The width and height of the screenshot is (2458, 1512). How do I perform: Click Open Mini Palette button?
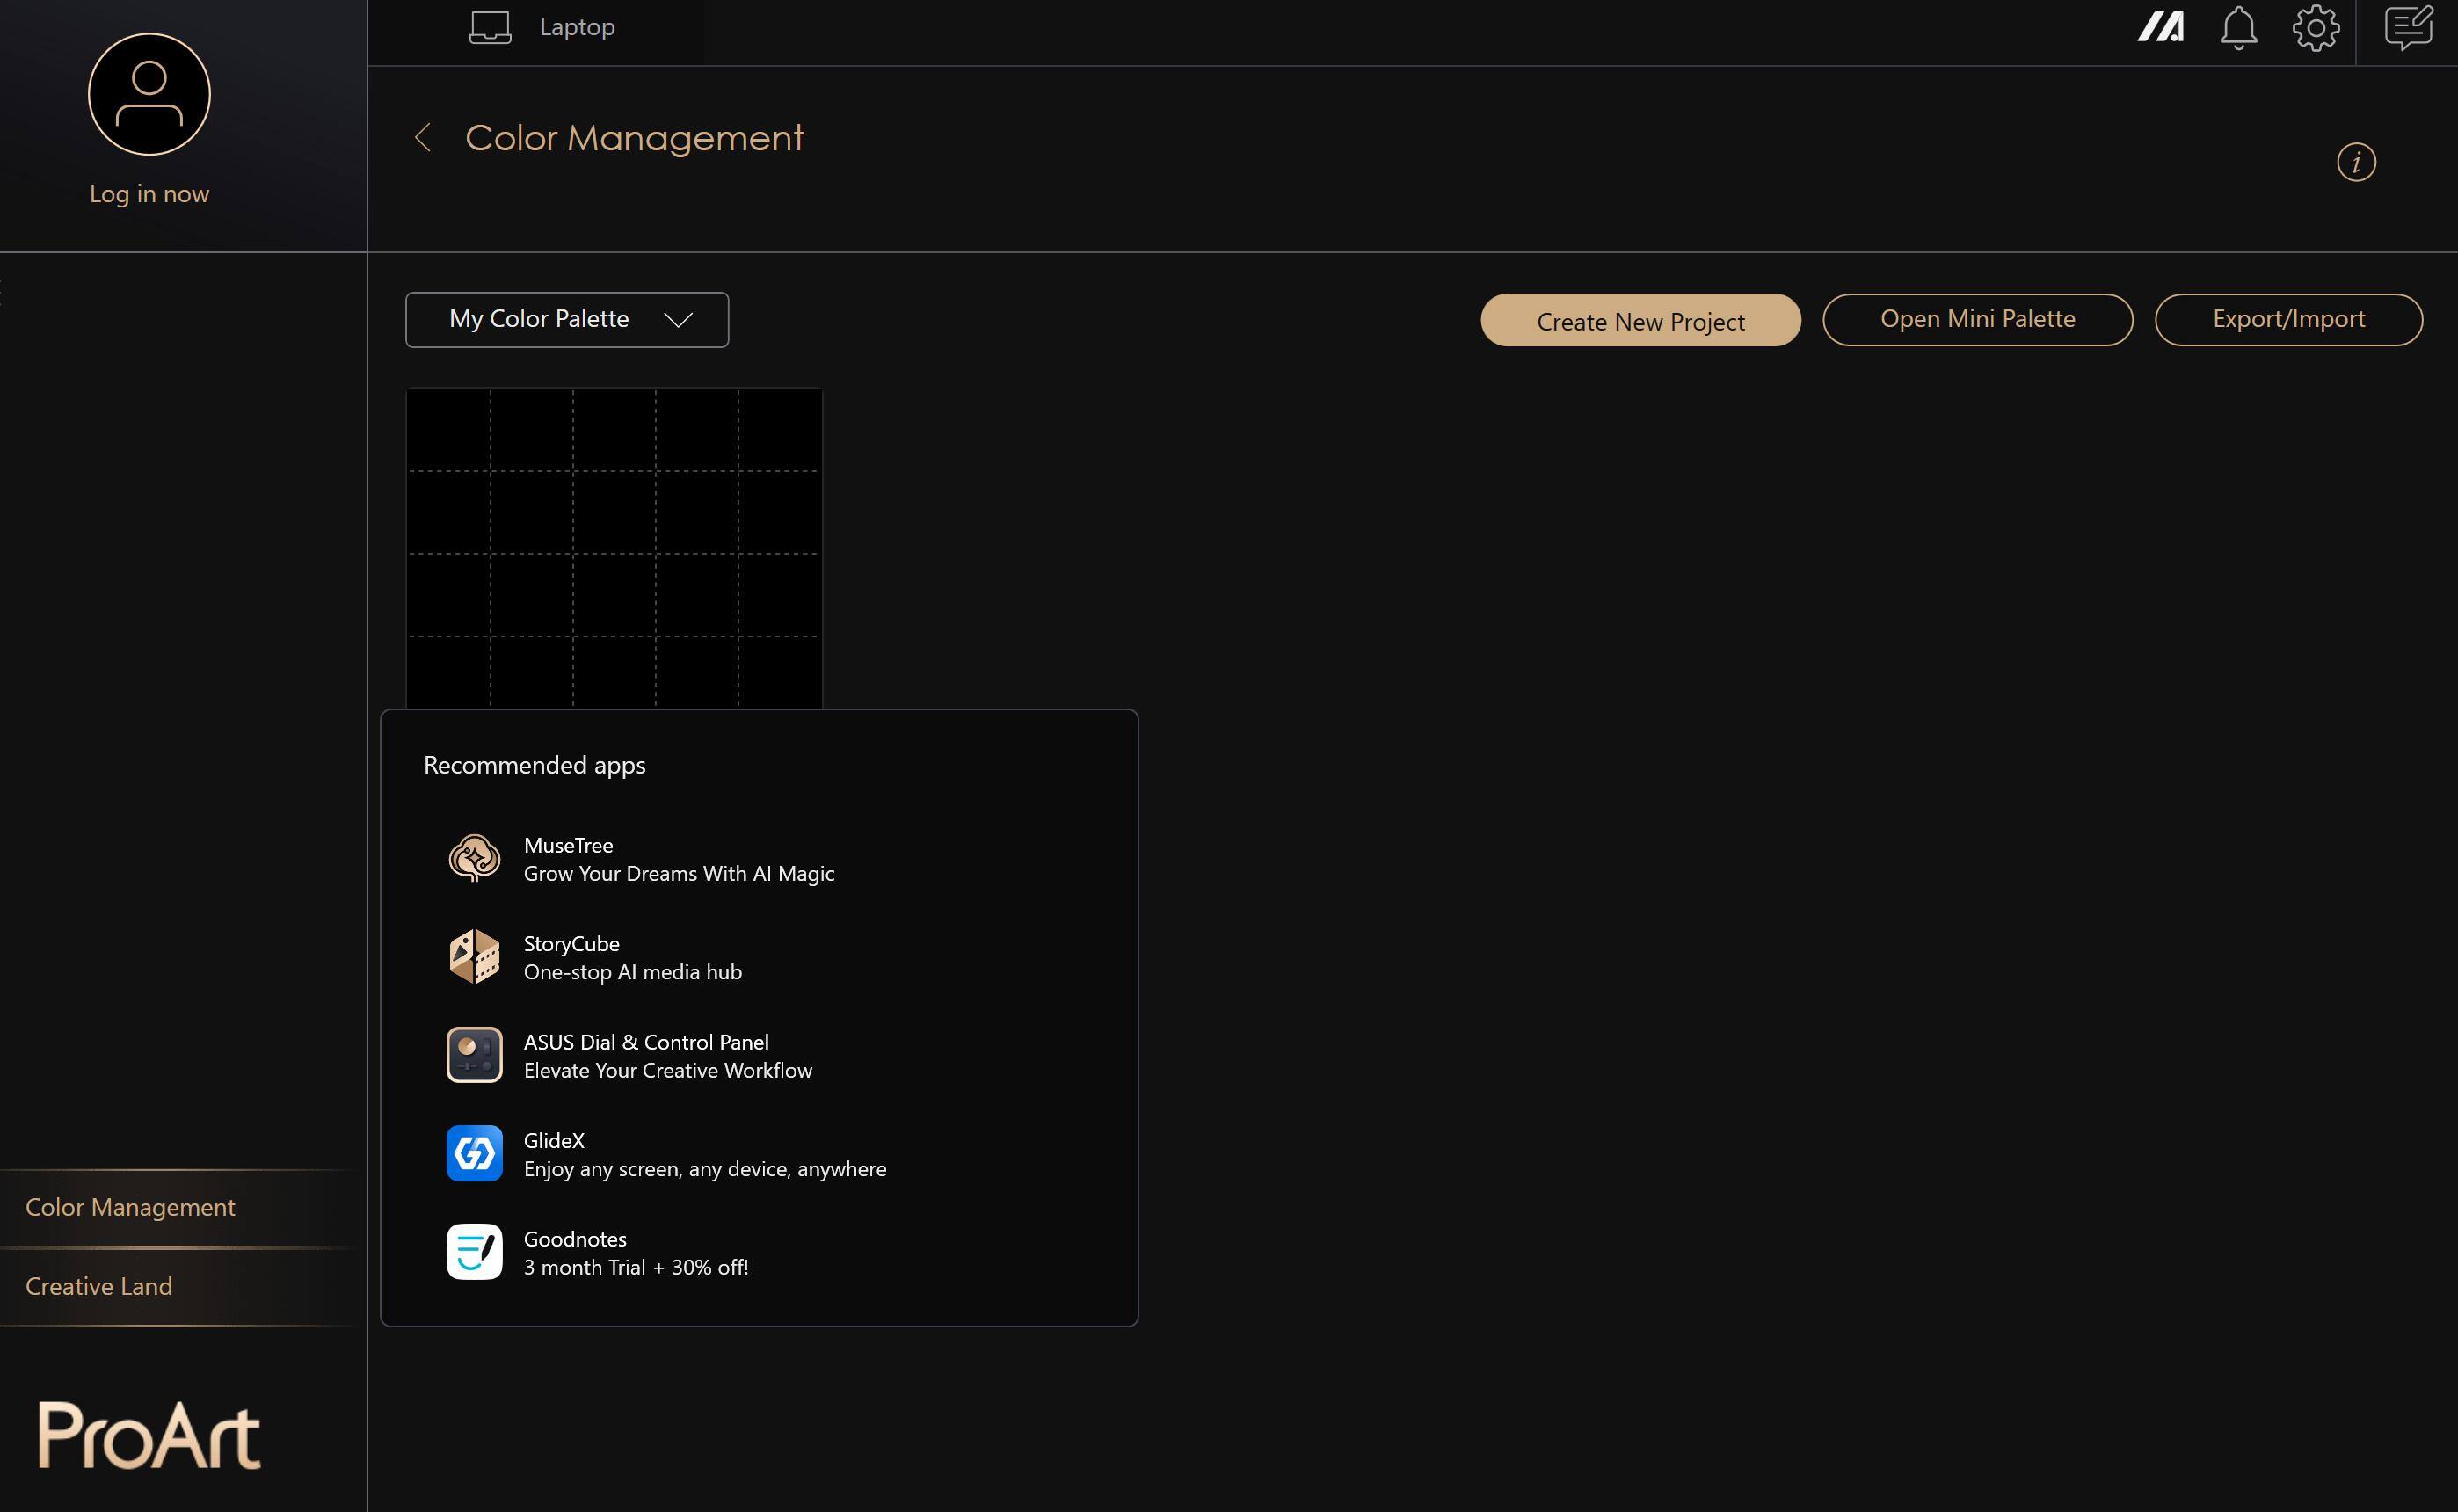[1977, 320]
